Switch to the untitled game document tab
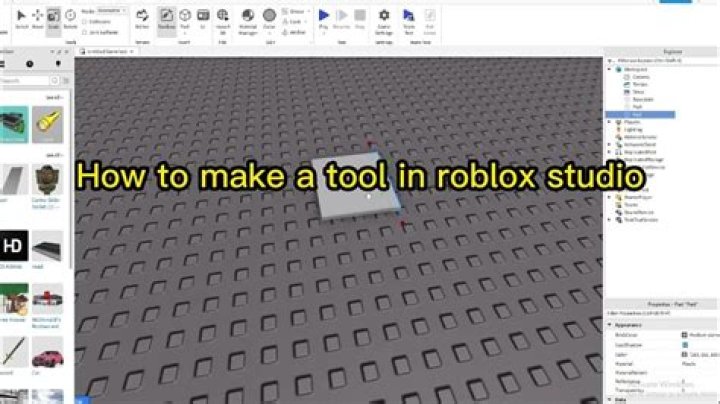The image size is (720, 404). coord(107,51)
